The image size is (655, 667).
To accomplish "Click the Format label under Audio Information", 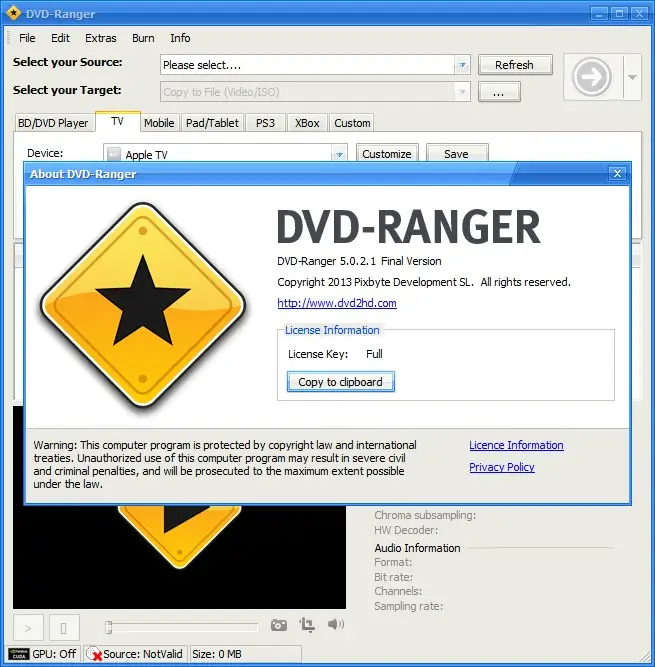I will click(x=393, y=562).
